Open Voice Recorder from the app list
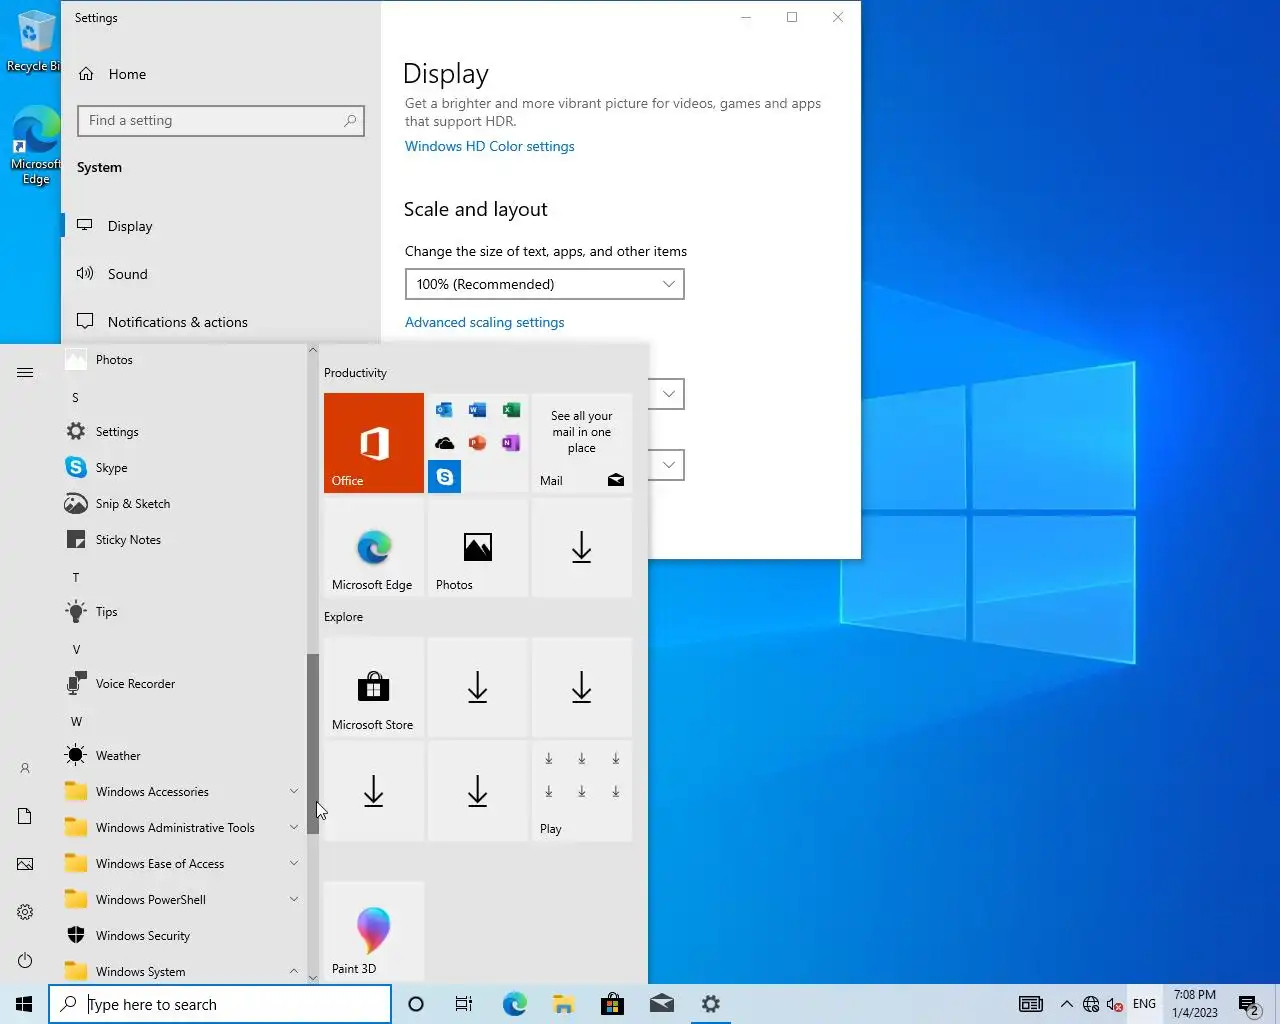This screenshot has height=1024, width=1280. click(183, 684)
